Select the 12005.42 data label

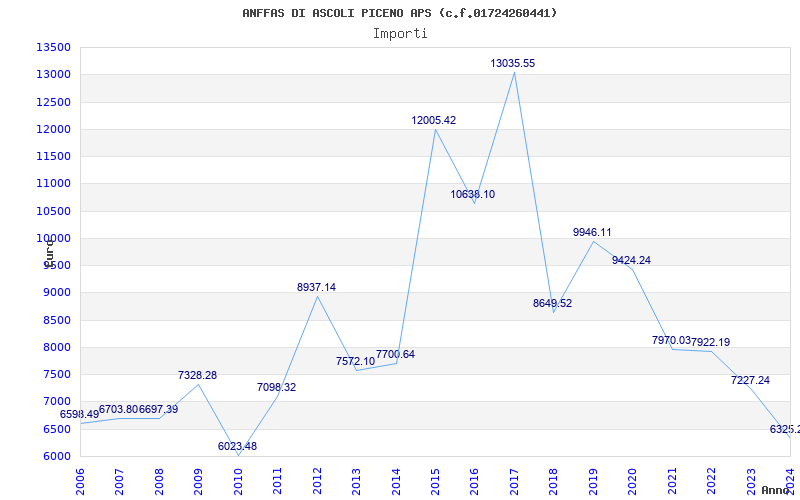pyautogui.click(x=434, y=121)
